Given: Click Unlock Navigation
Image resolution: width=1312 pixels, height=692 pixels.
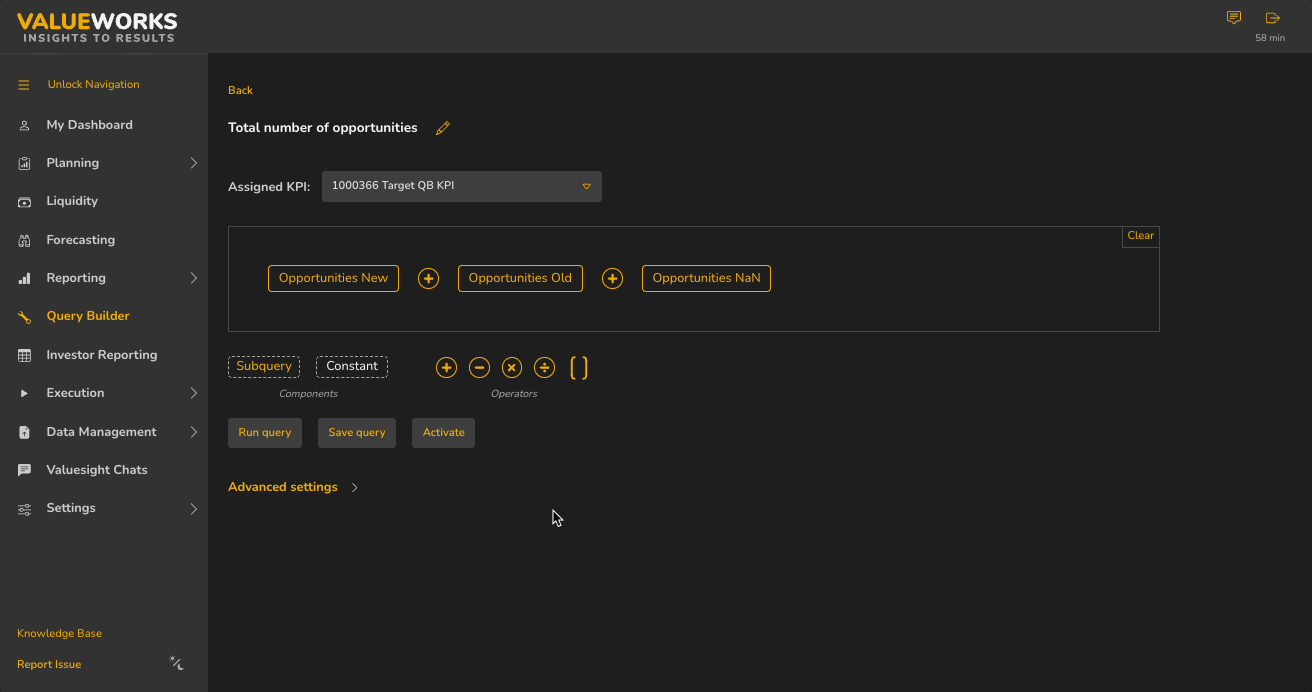Looking at the screenshot, I should pyautogui.click(x=94, y=85).
